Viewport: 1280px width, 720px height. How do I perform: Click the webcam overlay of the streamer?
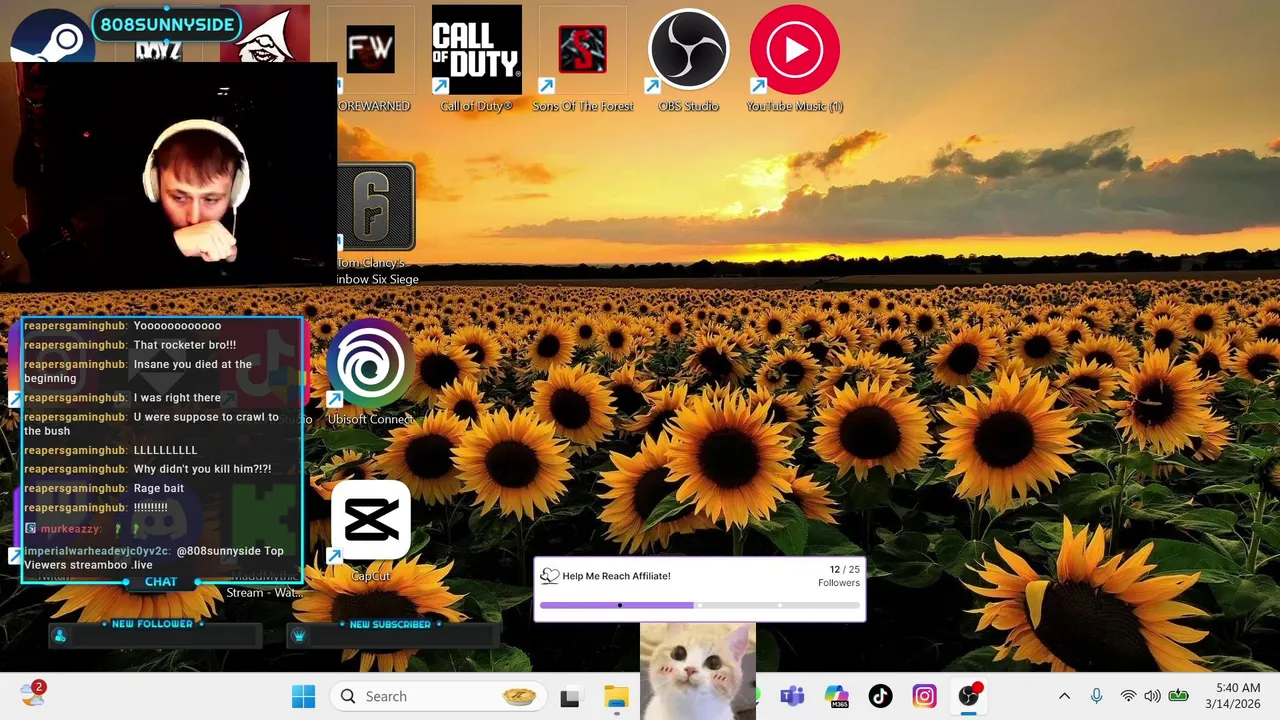168,175
